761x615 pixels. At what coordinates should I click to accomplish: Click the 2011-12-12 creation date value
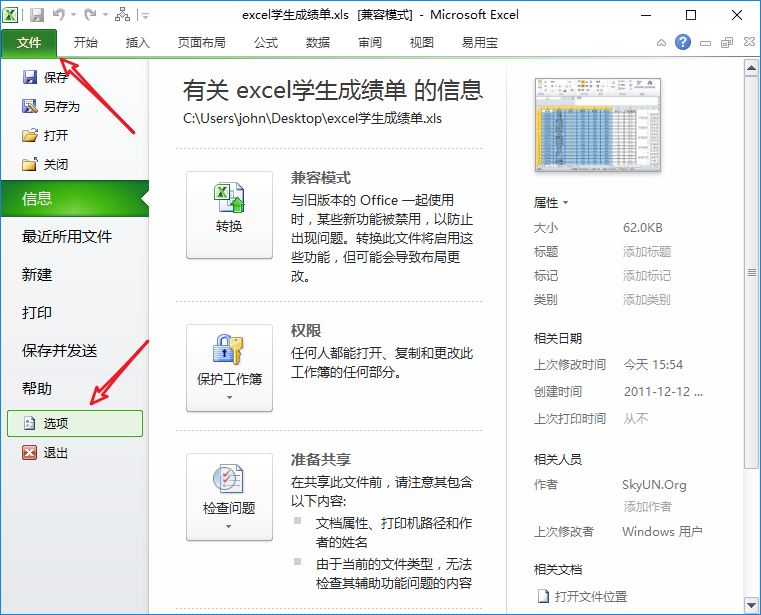coord(663,392)
